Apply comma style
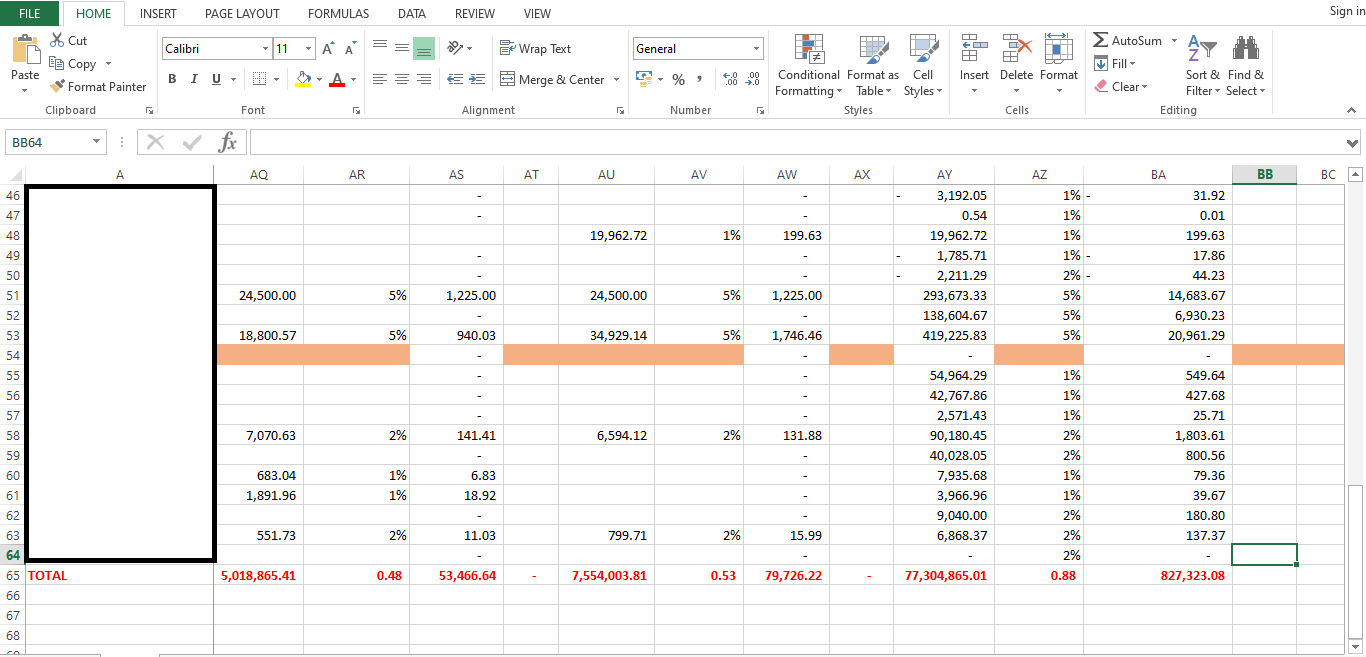Screen dimensions: 1366x657 [x=700, y=79]
